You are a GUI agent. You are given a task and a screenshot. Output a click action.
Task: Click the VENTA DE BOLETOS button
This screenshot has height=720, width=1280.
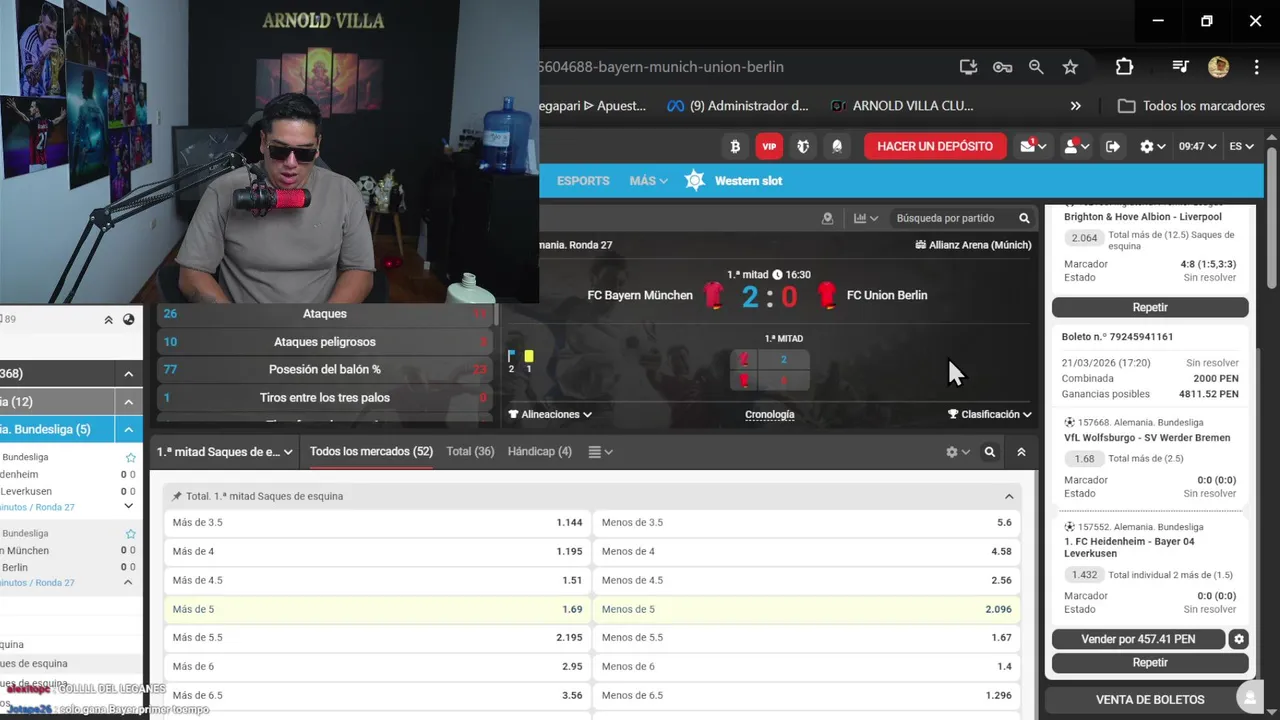click(x=1150, y=700)
